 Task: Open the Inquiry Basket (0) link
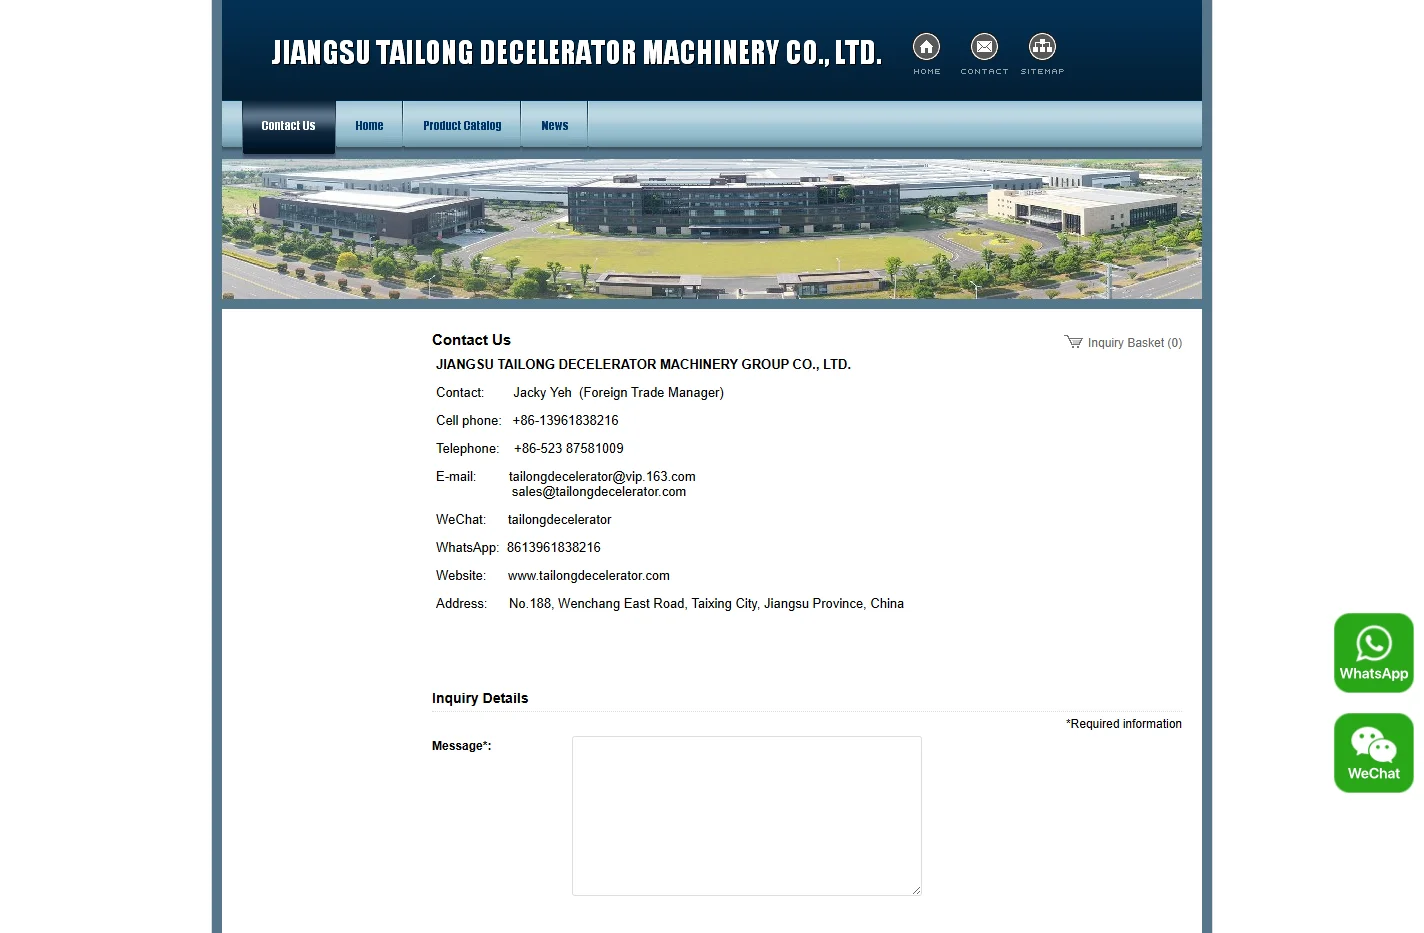tap(1134, 343)
